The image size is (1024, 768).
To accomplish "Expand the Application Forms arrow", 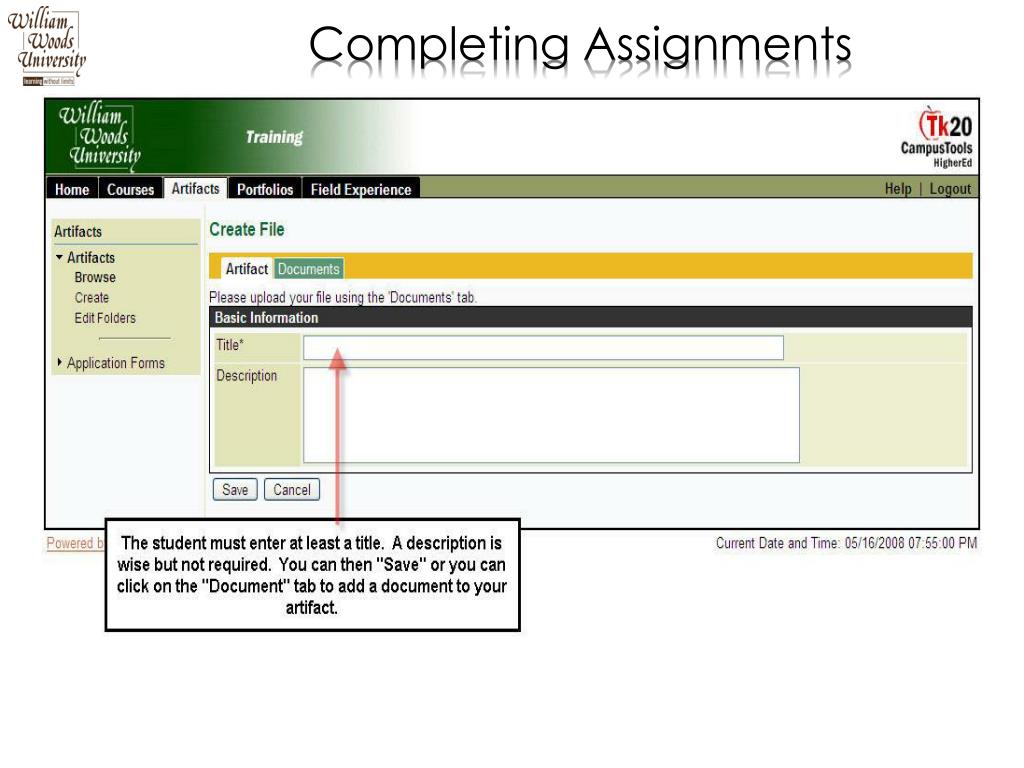I will pyautogui.click(x=59, y=362).
